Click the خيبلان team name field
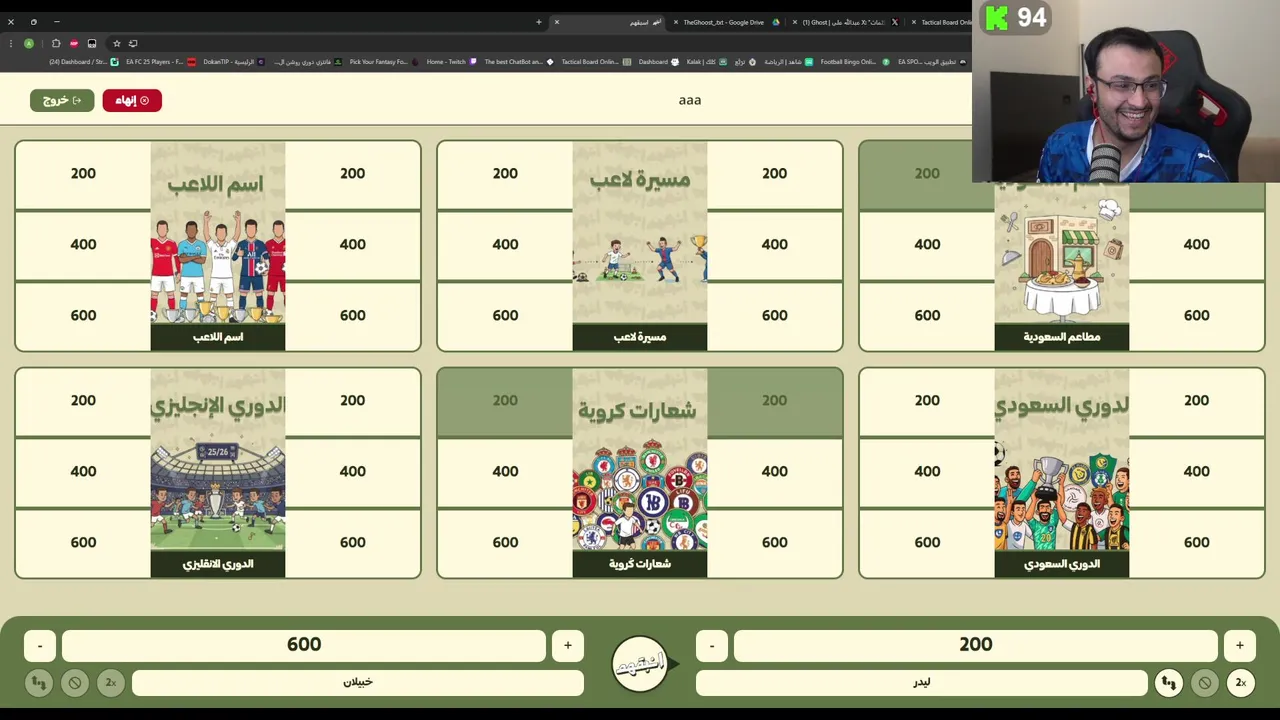 (358, 683)
